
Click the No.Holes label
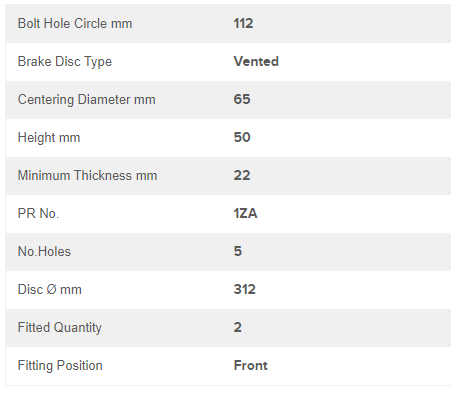point(44,251)
